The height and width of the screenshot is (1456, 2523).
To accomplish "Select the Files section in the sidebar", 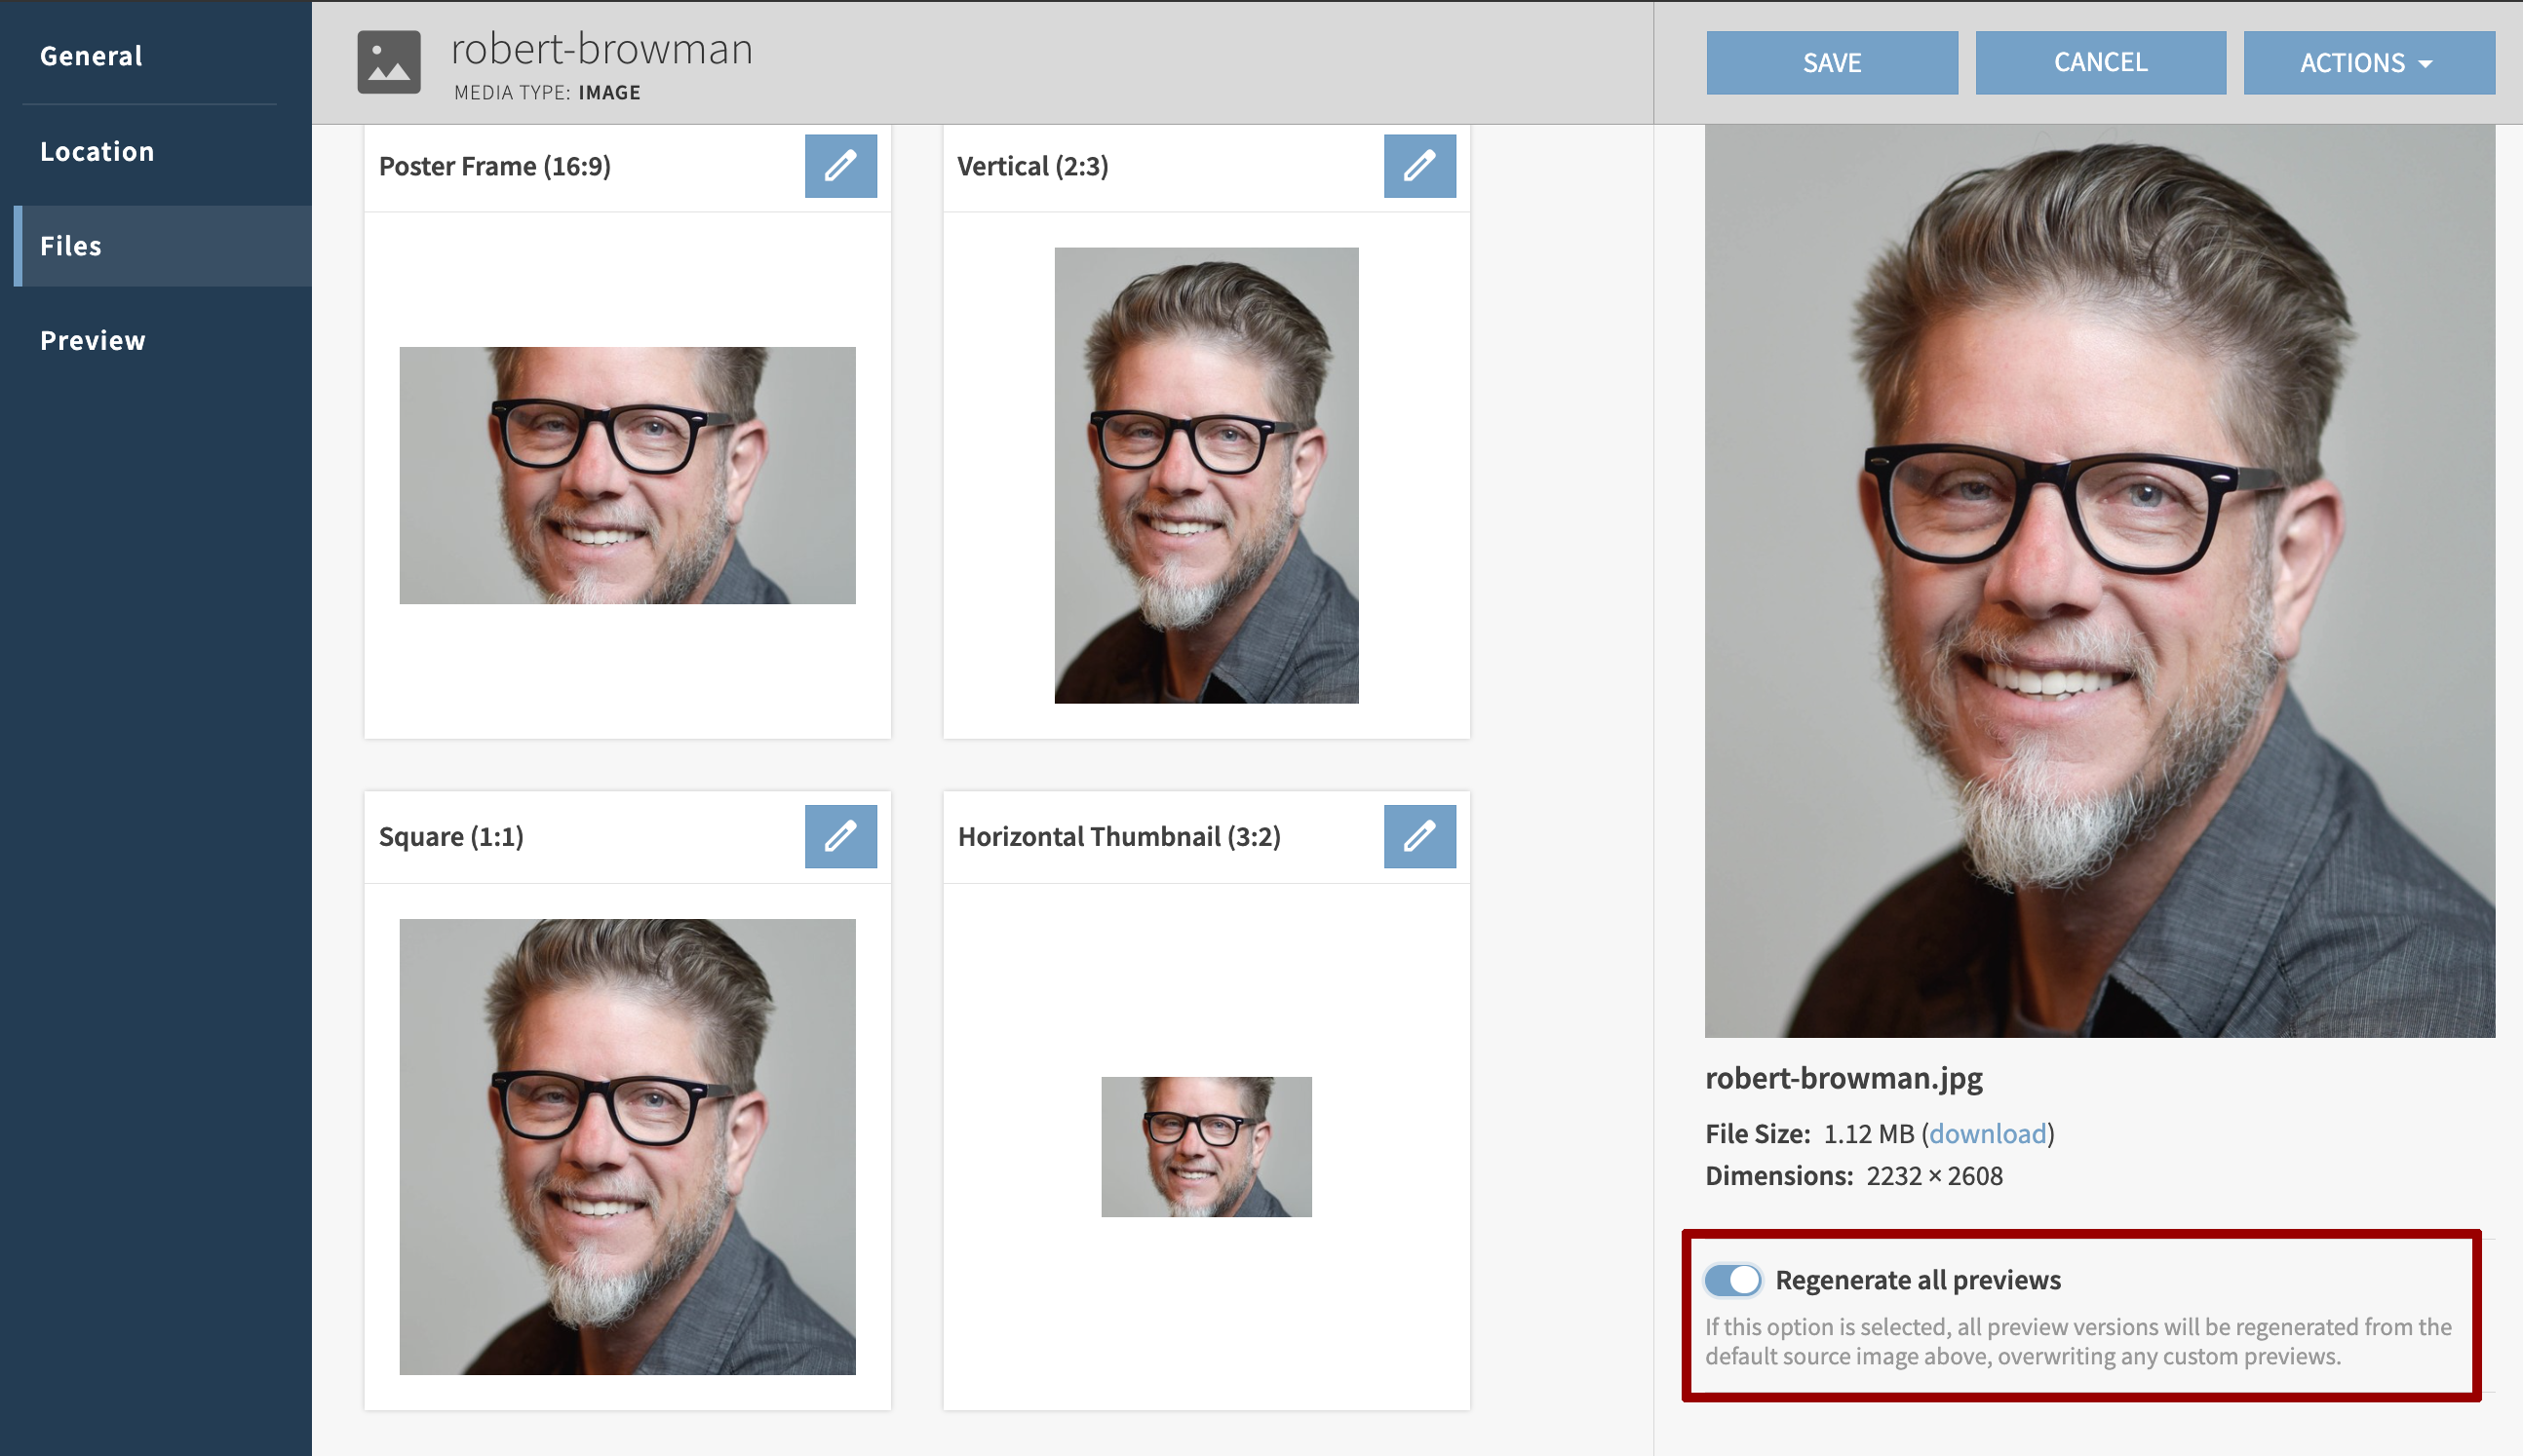I will pyautogui.click(x=70, y=245).
